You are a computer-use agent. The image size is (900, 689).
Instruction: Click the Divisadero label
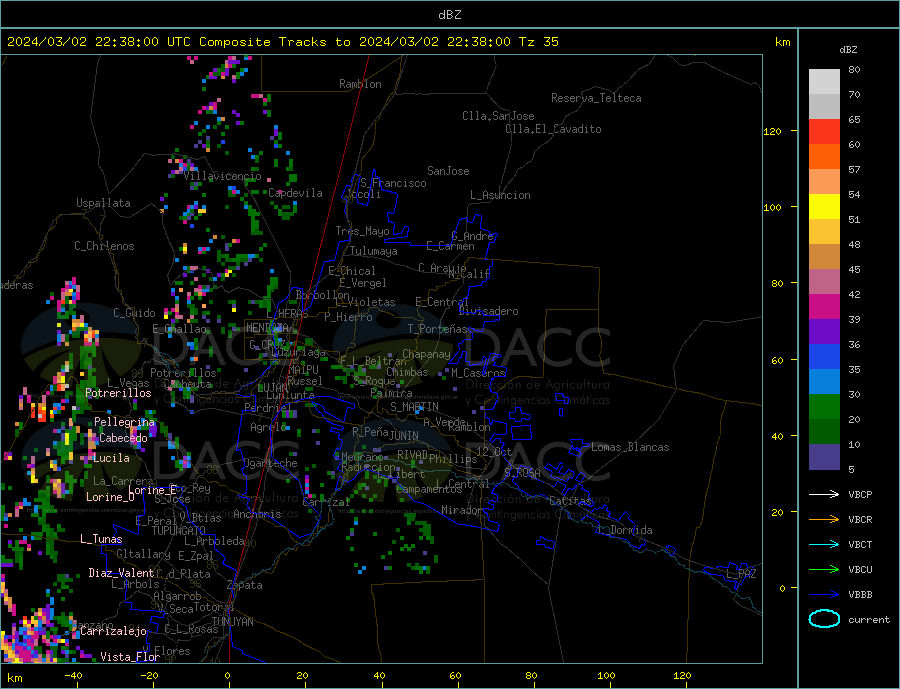tap(488, 311)
